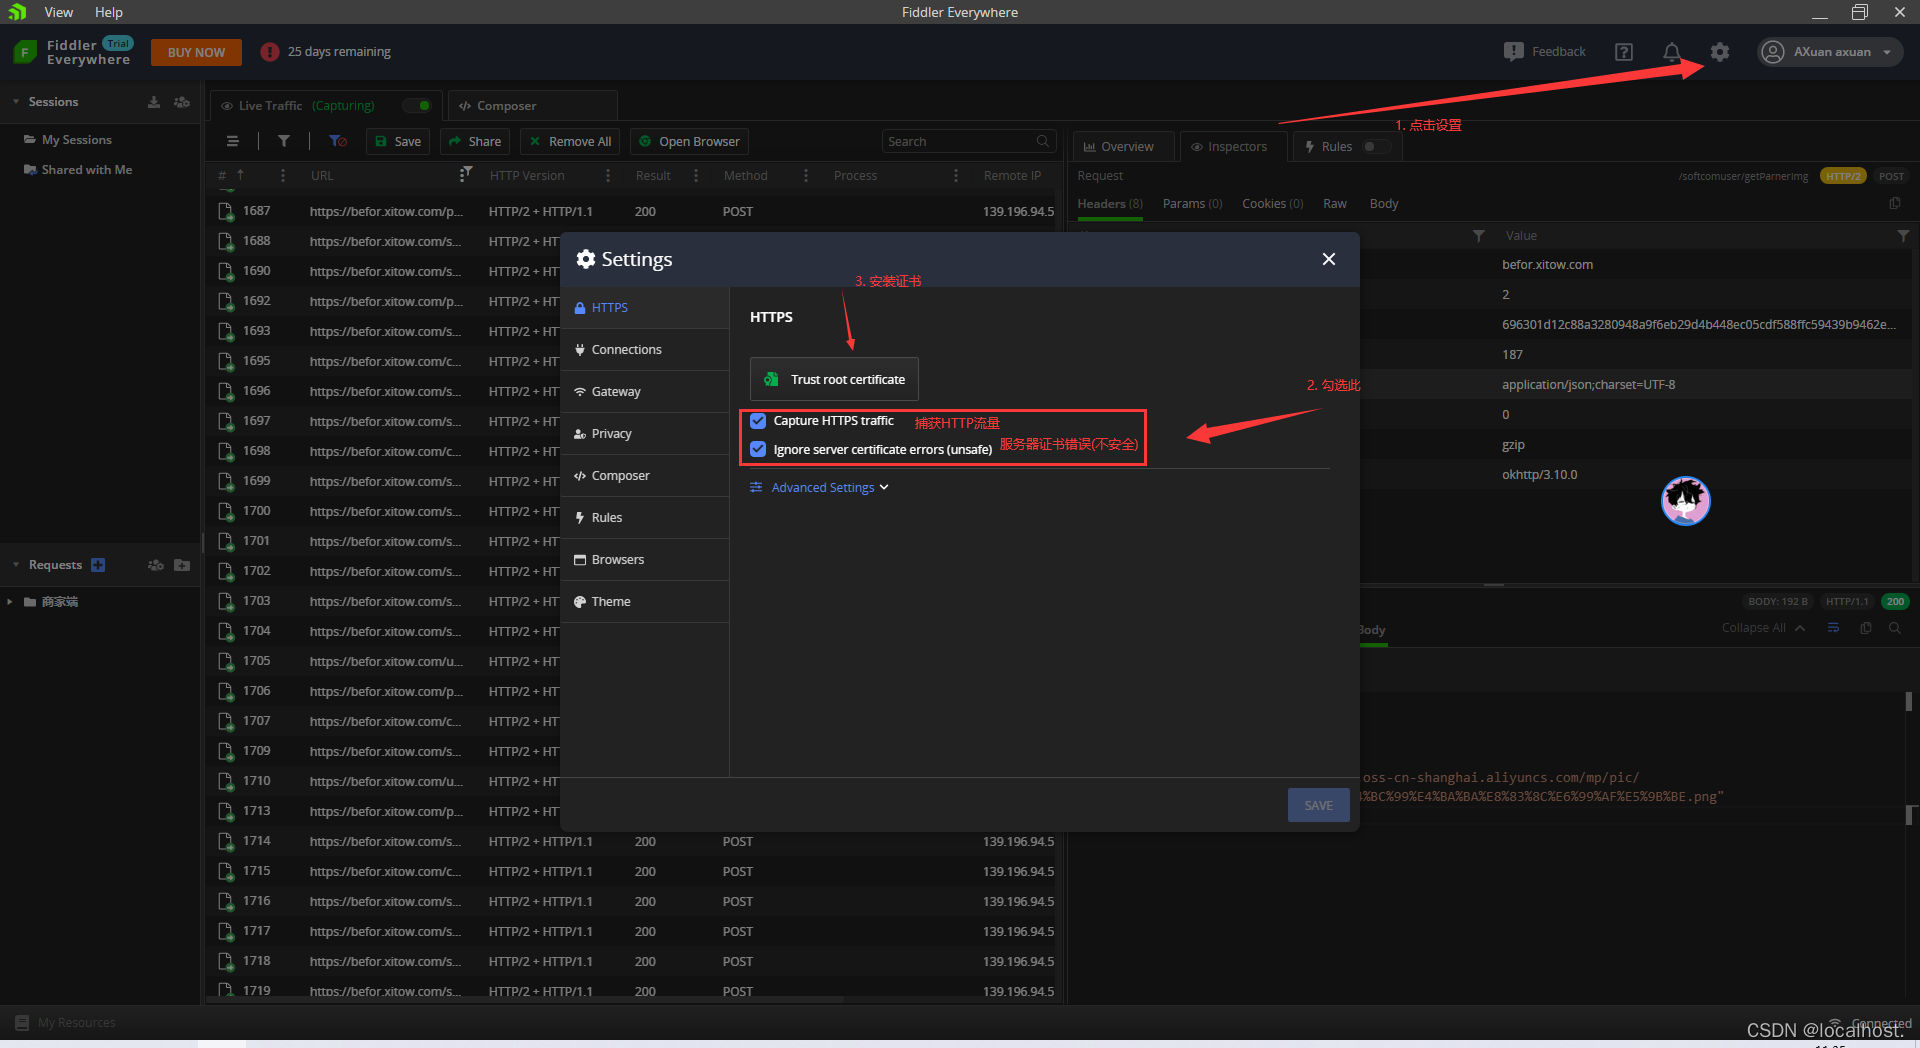Click the Share button

475,141
